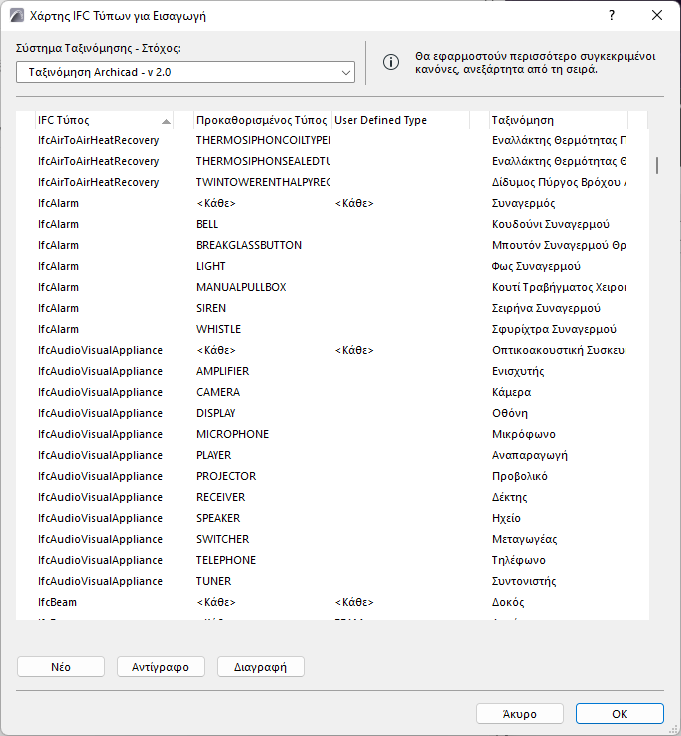Click the help question mark button
Image resolution: width=681 pixels, height=736 pixels.
tap(612, 15)
